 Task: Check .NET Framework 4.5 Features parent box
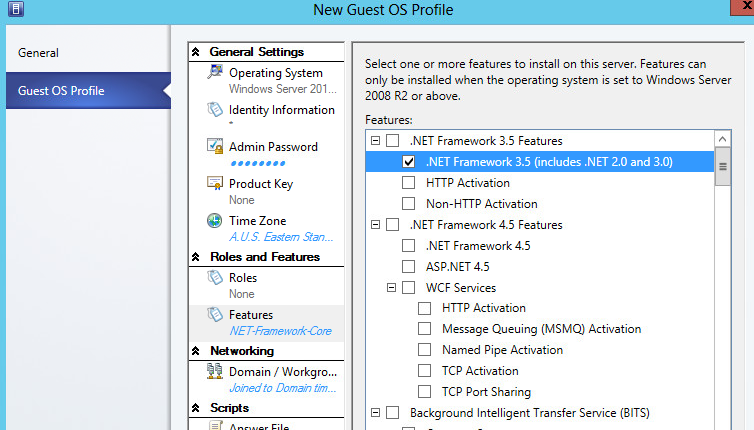point(392,225)
